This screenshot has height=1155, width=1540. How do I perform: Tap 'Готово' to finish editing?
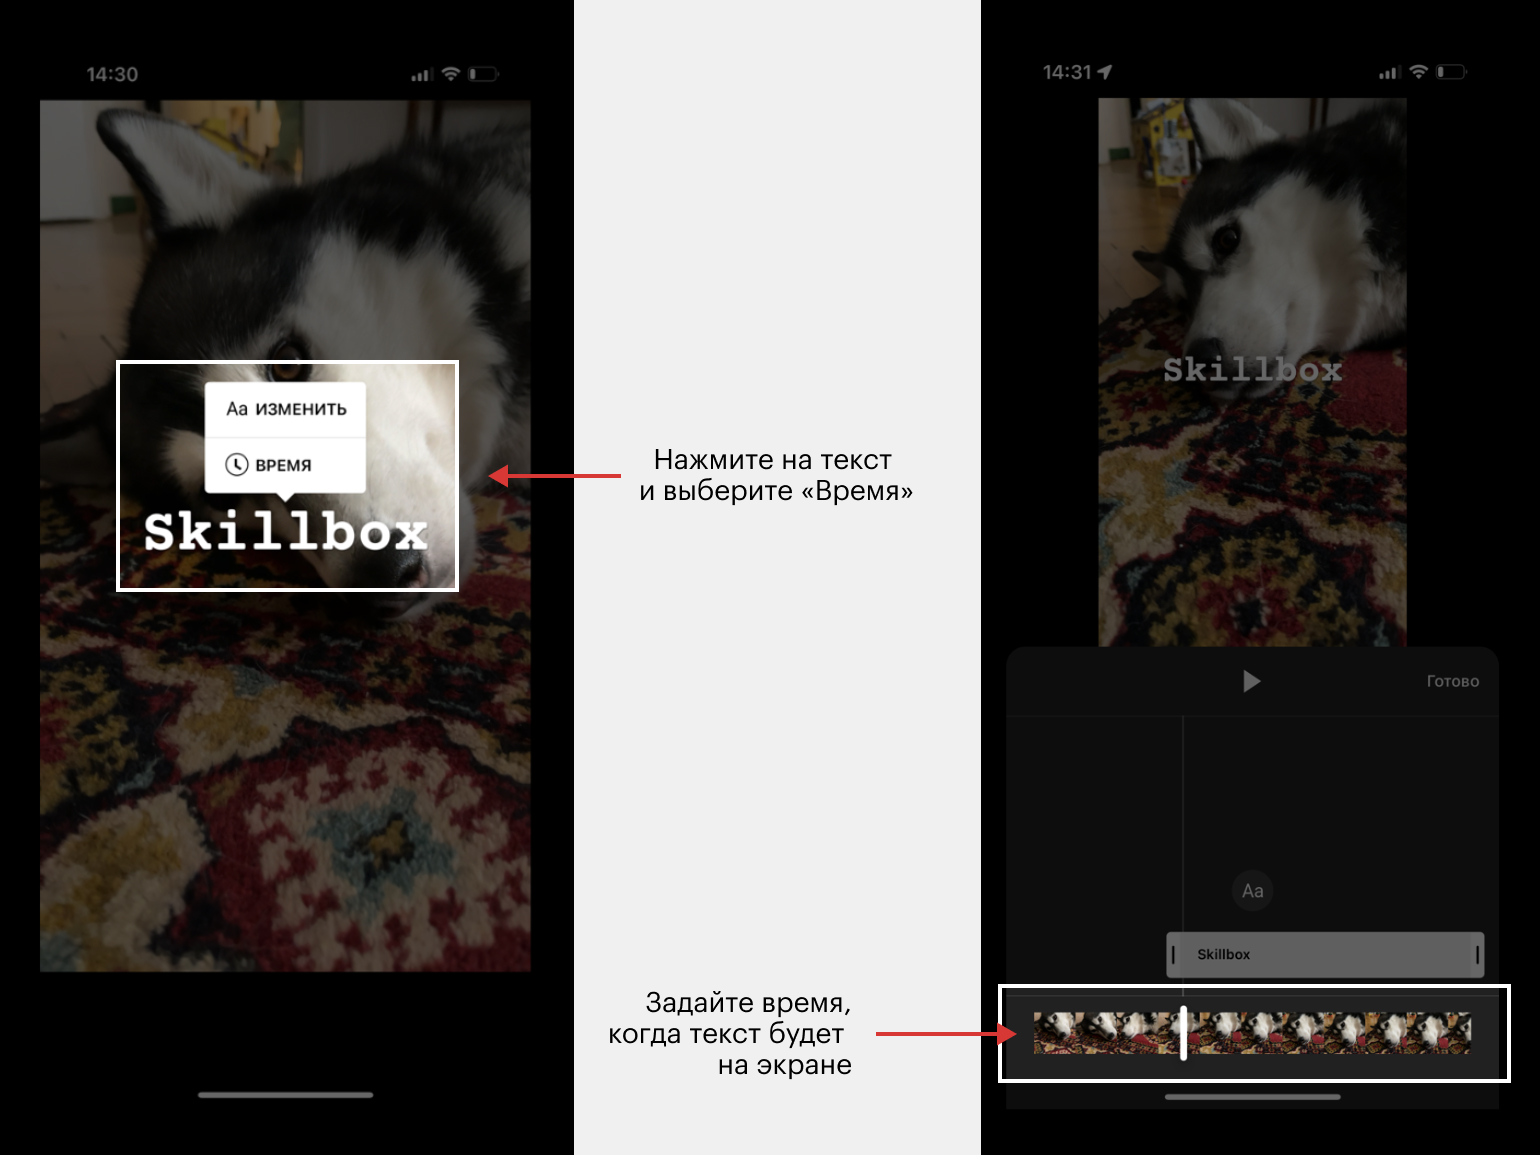pyautogui.click(x=1452, y=681)
